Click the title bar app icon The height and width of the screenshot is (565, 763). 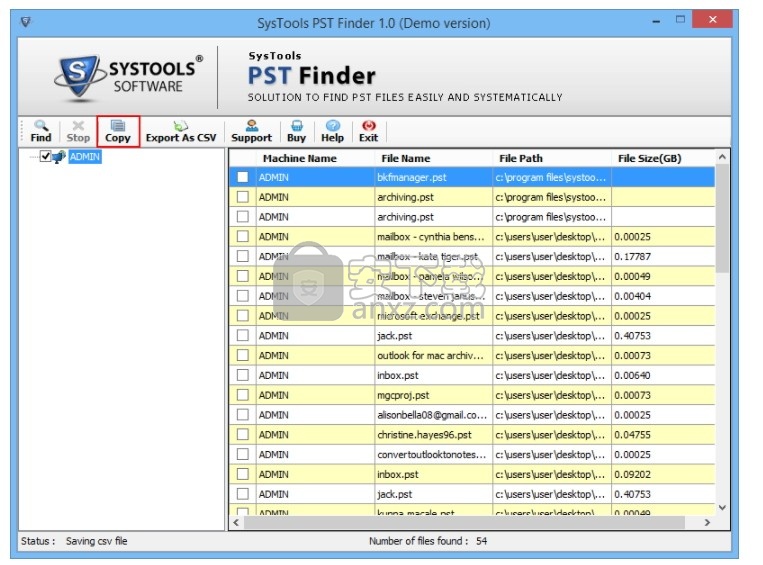(x=26, y=21)
